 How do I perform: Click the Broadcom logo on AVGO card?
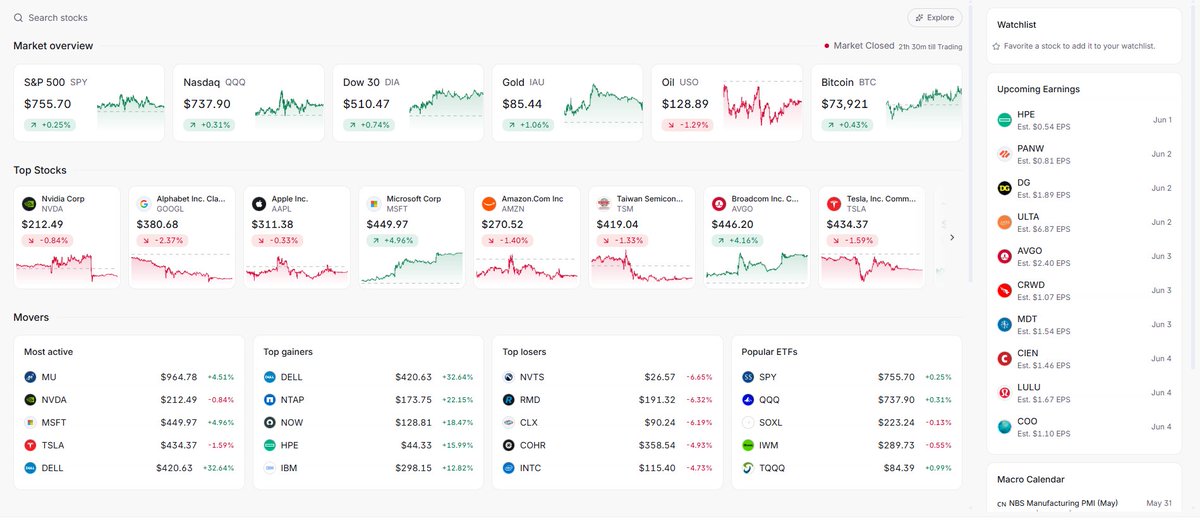point(718,203)
